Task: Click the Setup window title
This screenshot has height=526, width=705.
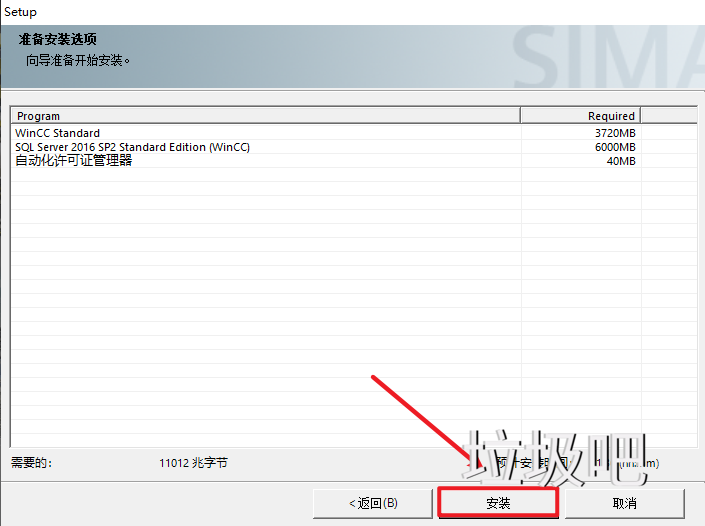Action: (20, 12)
